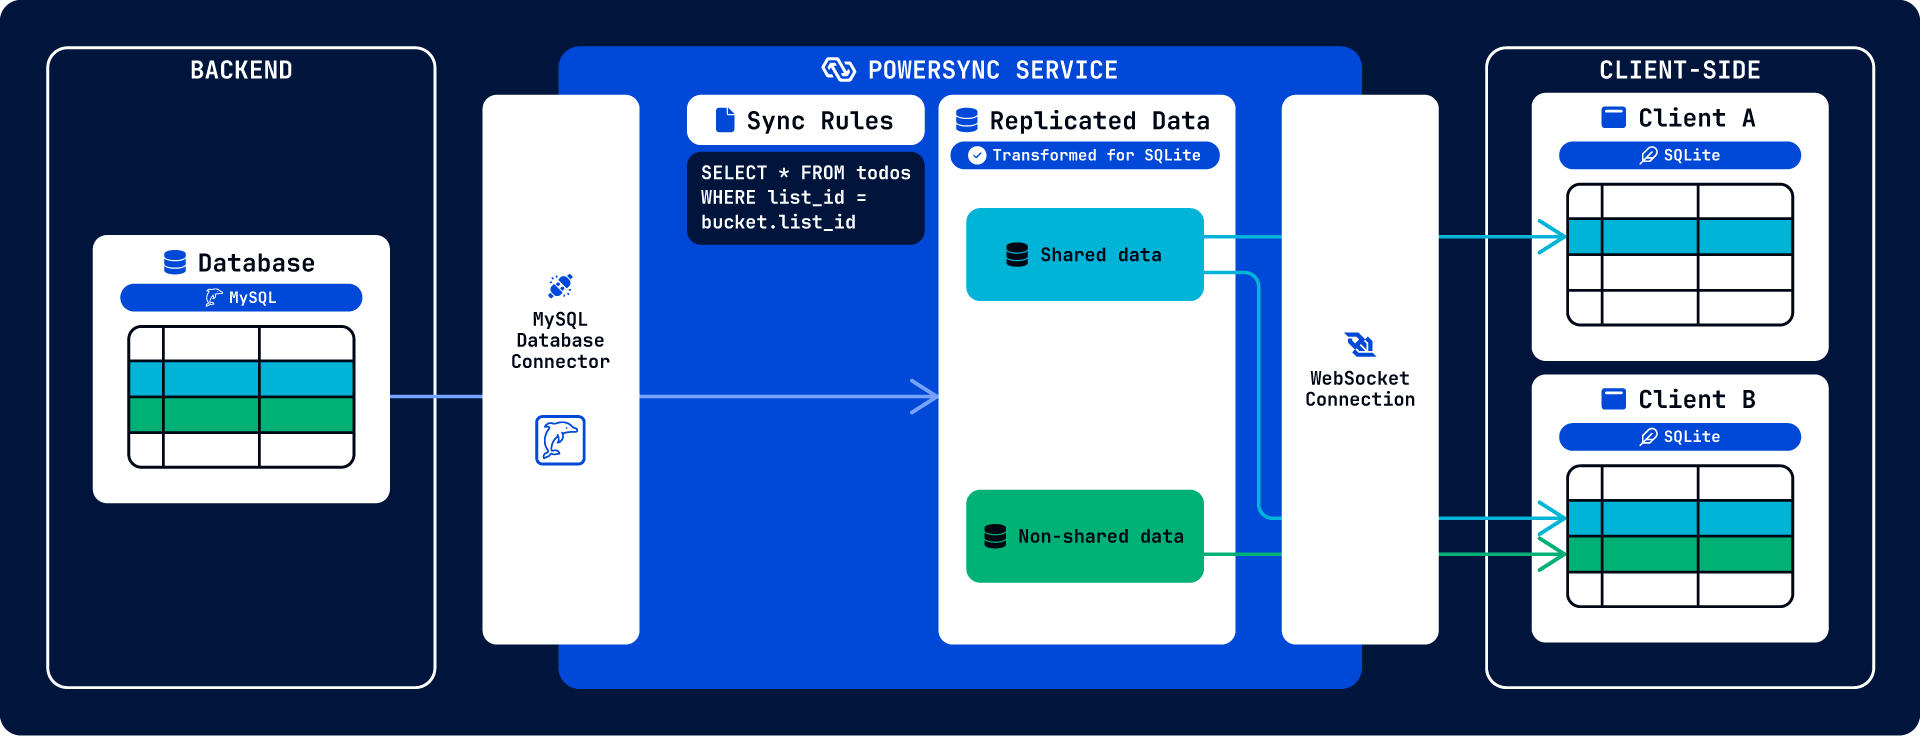1920x736 pixels.
Task: Click the 'bucket.list_id' code line
Action: [778, 222]
